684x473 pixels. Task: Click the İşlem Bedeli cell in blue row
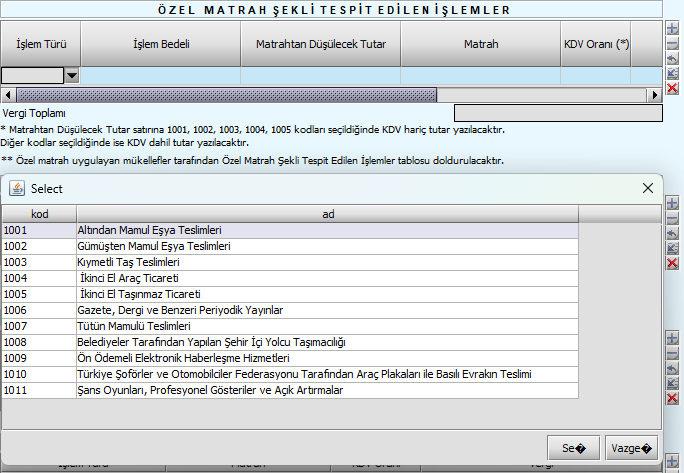(x=161, y=75)
